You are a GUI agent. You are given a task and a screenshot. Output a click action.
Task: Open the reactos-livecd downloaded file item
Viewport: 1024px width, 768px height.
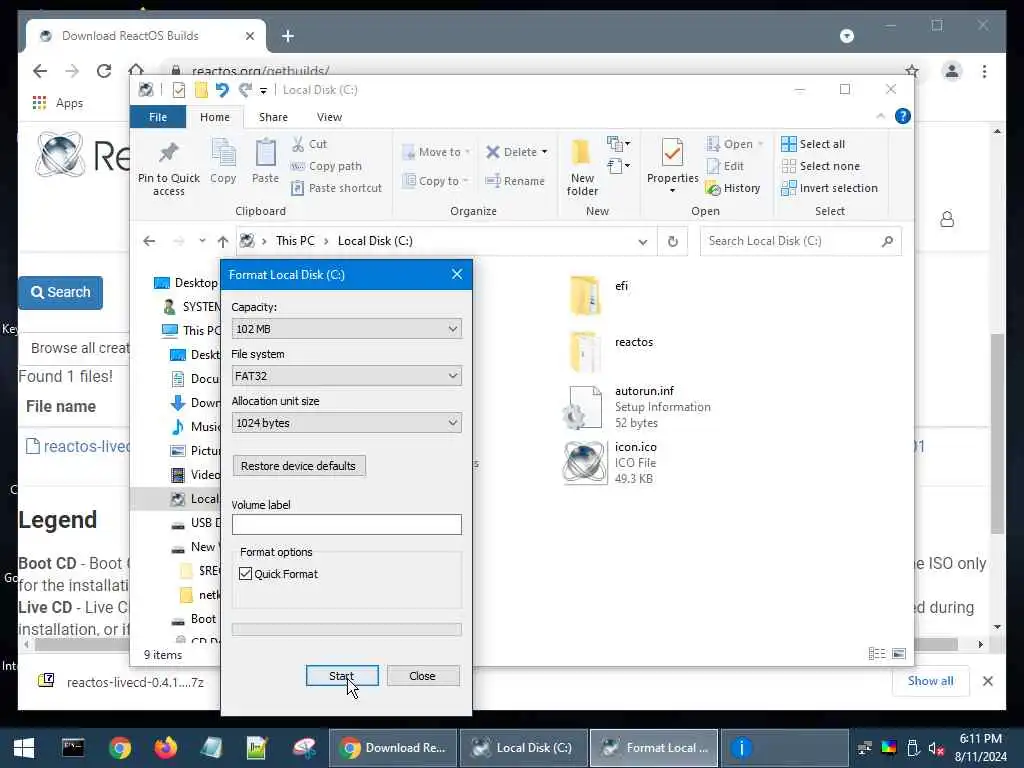point(122,682)
